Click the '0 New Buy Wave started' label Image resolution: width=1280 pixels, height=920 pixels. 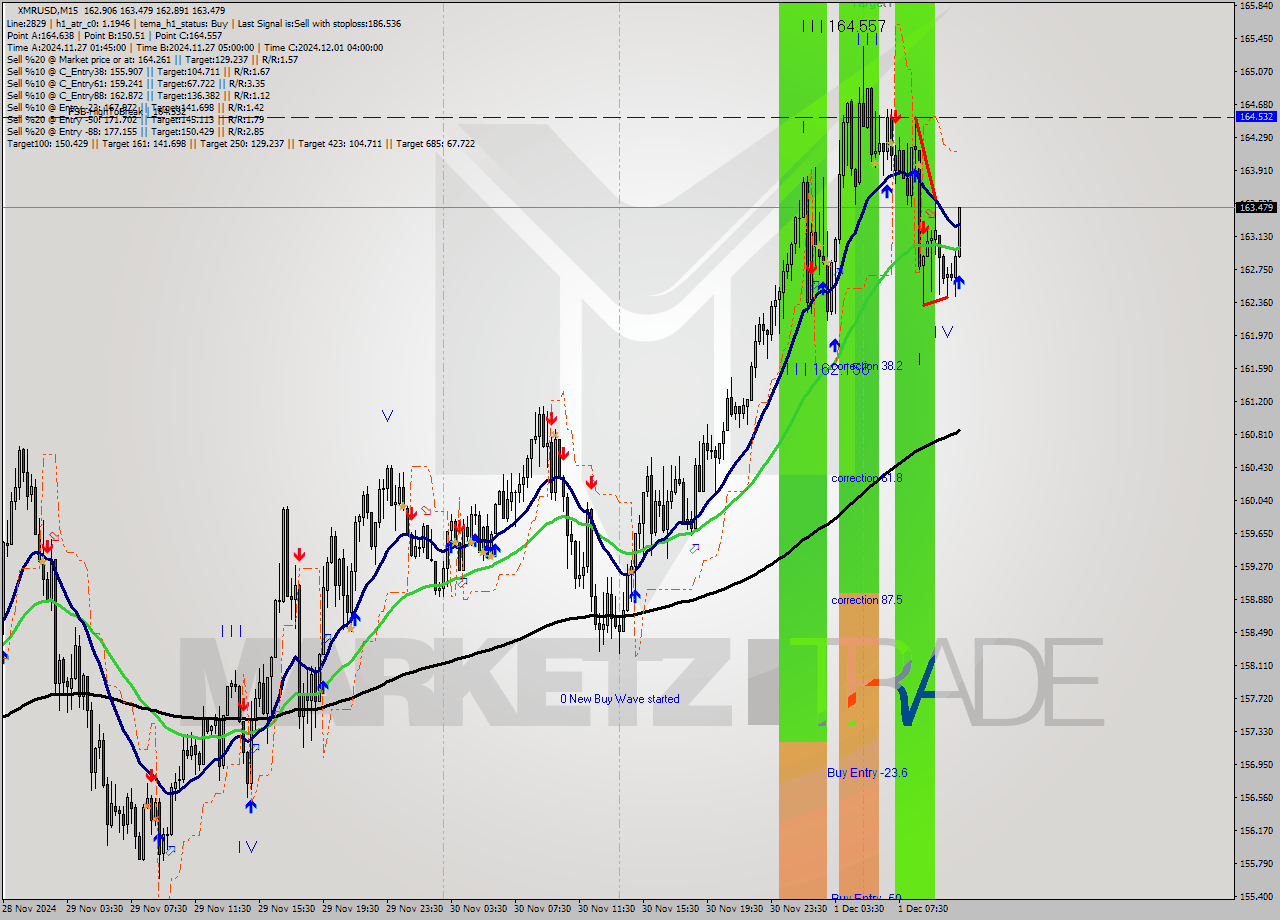click(619, 699)
